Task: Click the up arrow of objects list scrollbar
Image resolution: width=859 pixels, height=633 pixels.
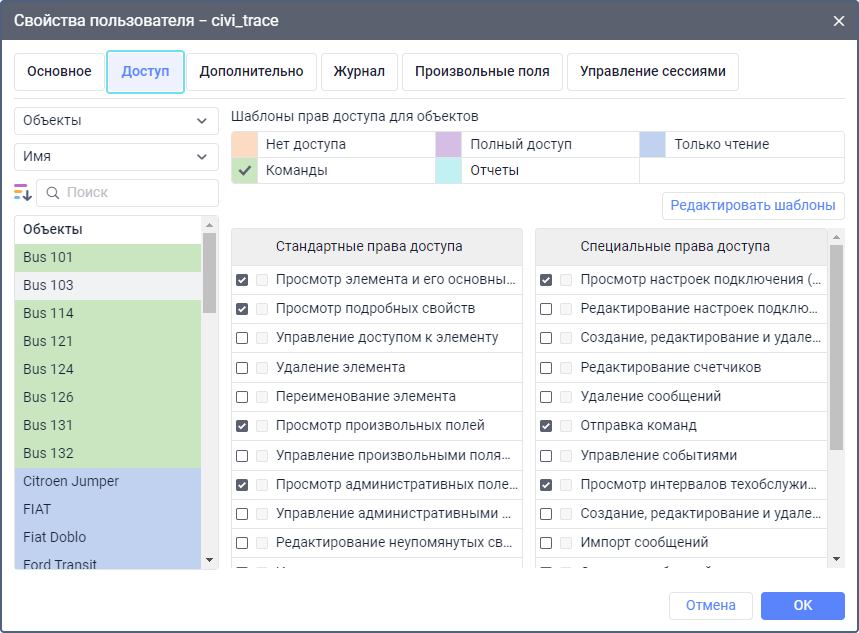Action: pos(209,224)
